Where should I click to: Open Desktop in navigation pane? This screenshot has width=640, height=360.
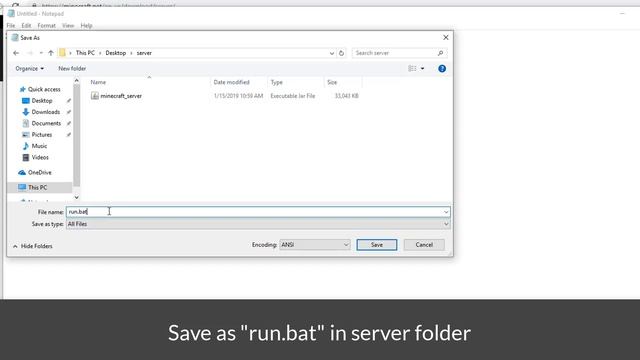(42, 101)
